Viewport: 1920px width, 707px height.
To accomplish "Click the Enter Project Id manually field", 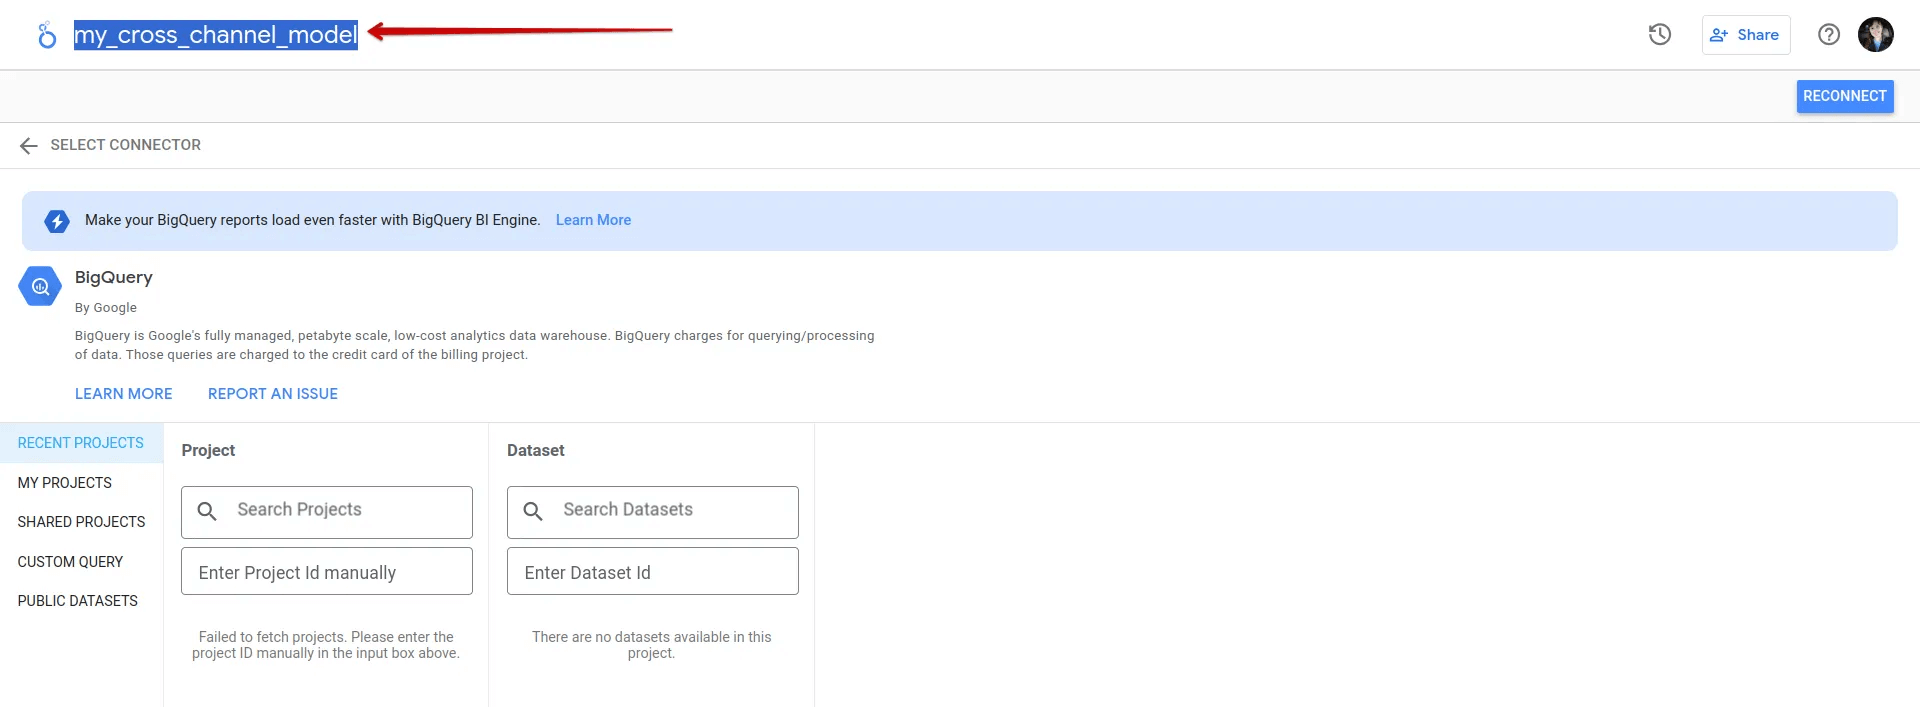I will pyautogui.click(x=326, y=571).
